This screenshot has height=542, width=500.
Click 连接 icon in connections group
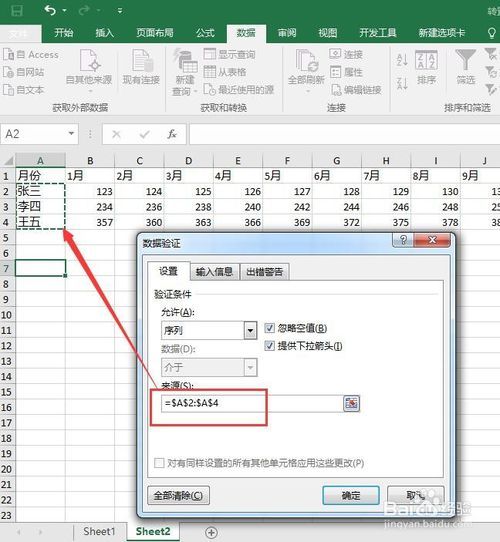[x=335, y=54]
